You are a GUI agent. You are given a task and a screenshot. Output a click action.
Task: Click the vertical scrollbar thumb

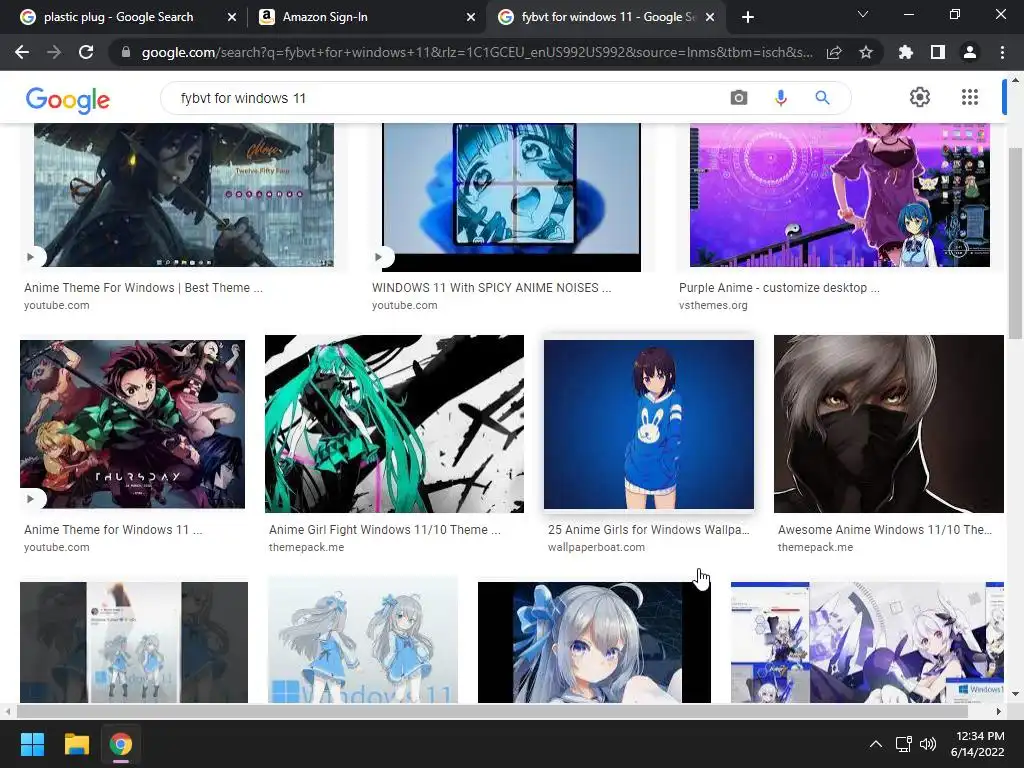(x=1015, y=243)
